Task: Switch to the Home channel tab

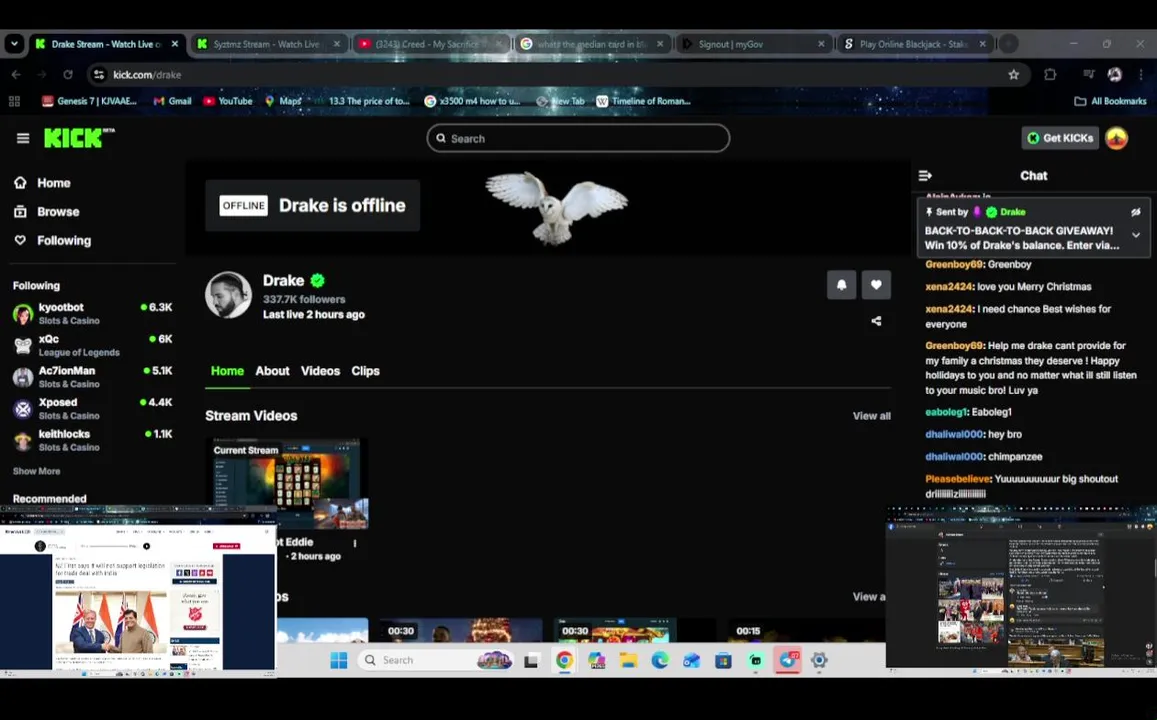Action: (227, 371)
